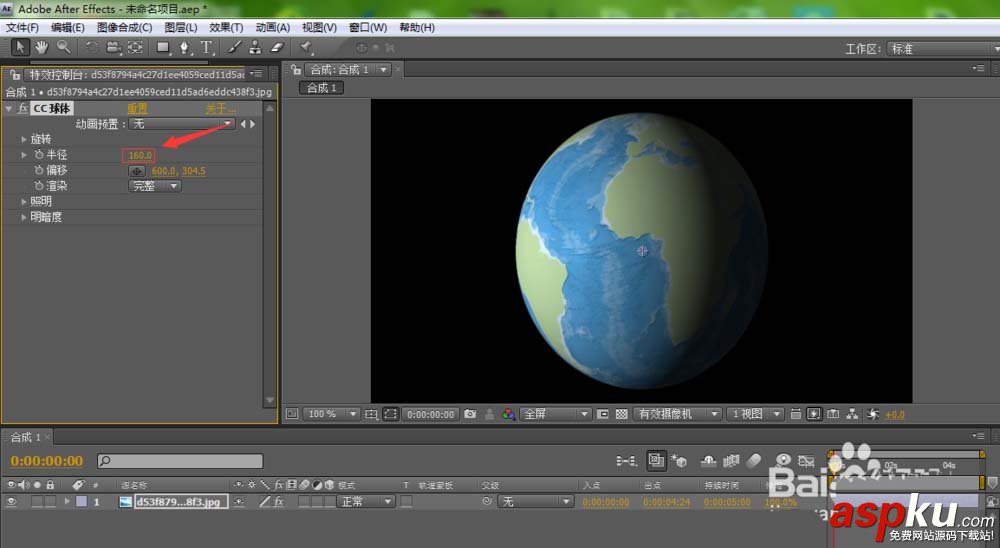Select the Eraser tool
The width and height of the screenshot is (1000, 548).
click(277, 47)
